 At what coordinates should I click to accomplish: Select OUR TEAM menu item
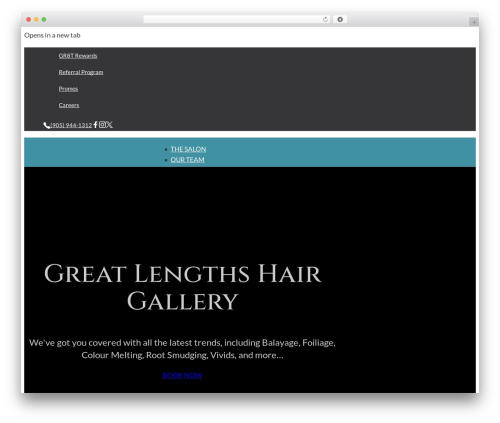[187, 160]
